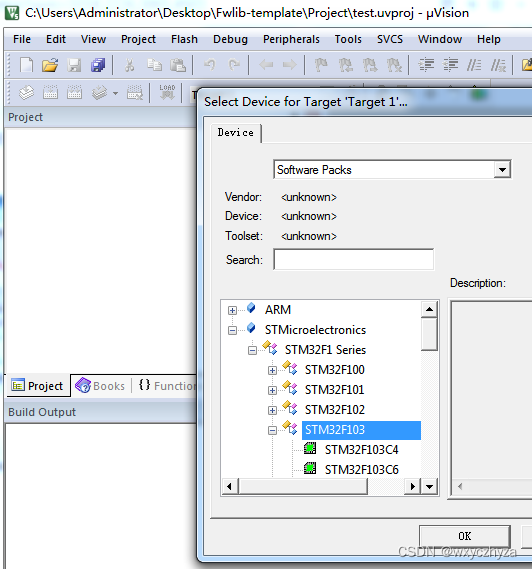
Task: Click the Copy toolbar icon
Action: [x=154, y=65]
